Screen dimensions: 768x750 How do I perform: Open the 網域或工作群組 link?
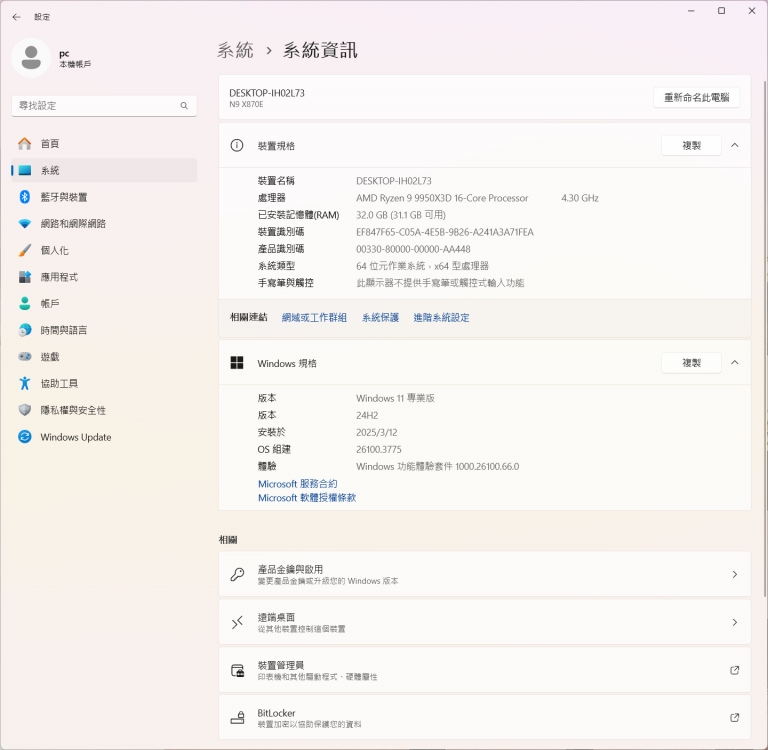[314, 317]
